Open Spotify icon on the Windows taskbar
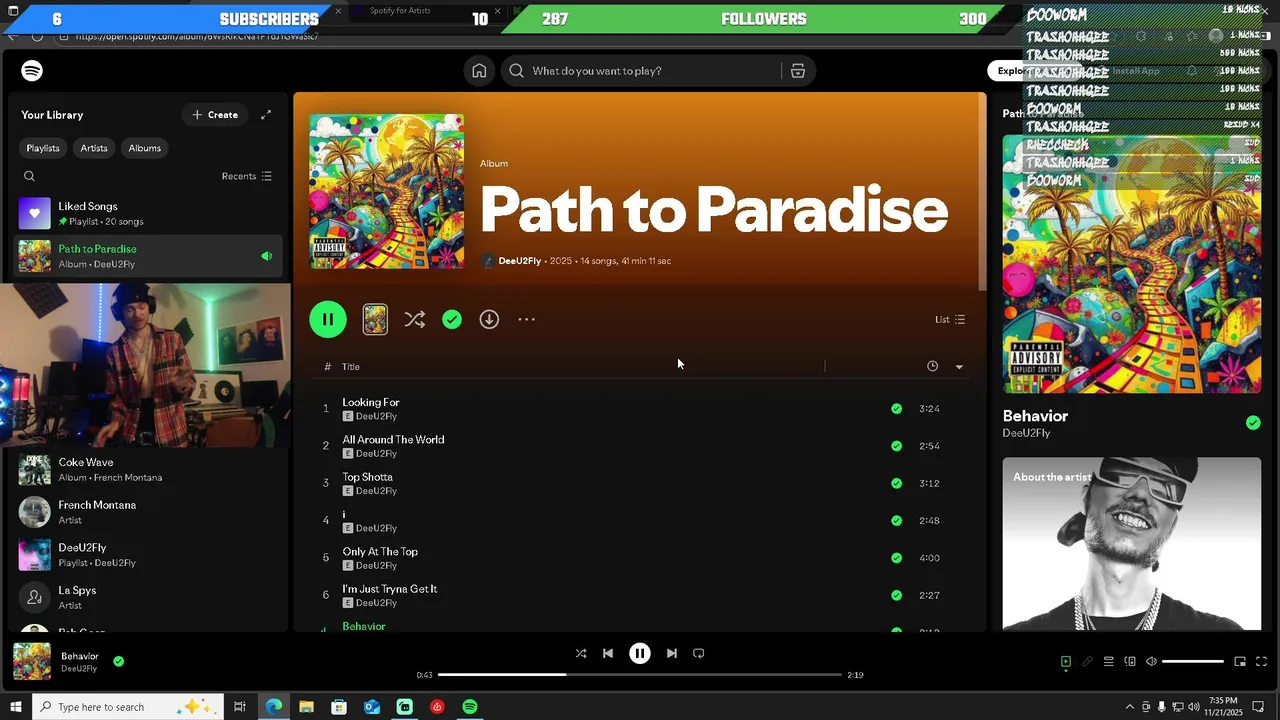The image size is (1280, 720). 470,707
